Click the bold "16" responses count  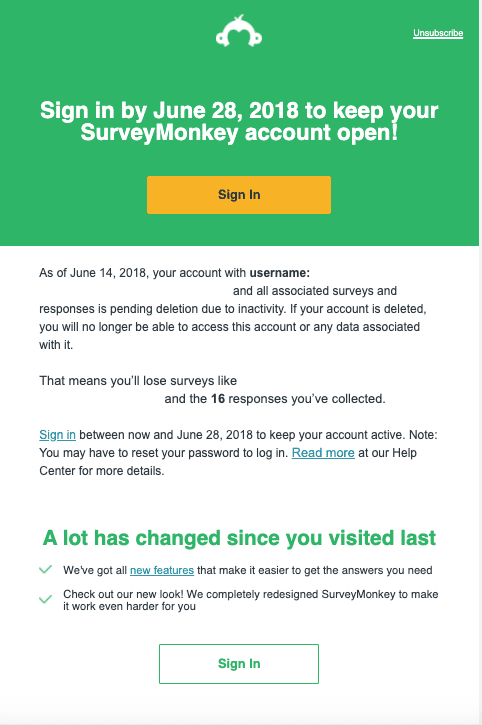point(218,399)
